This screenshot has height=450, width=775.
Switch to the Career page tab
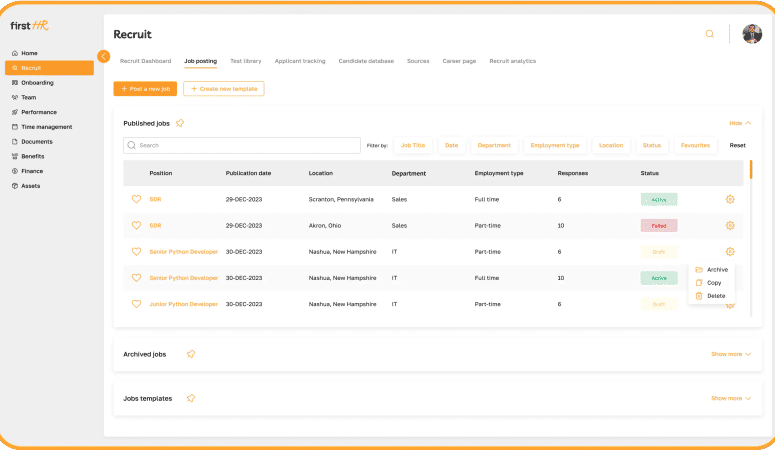coord(459,61)
